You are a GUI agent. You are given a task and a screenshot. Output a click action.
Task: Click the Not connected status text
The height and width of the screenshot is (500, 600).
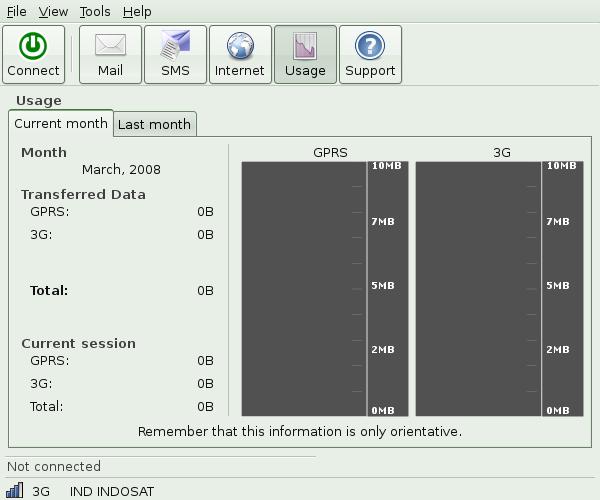[54, 466]
